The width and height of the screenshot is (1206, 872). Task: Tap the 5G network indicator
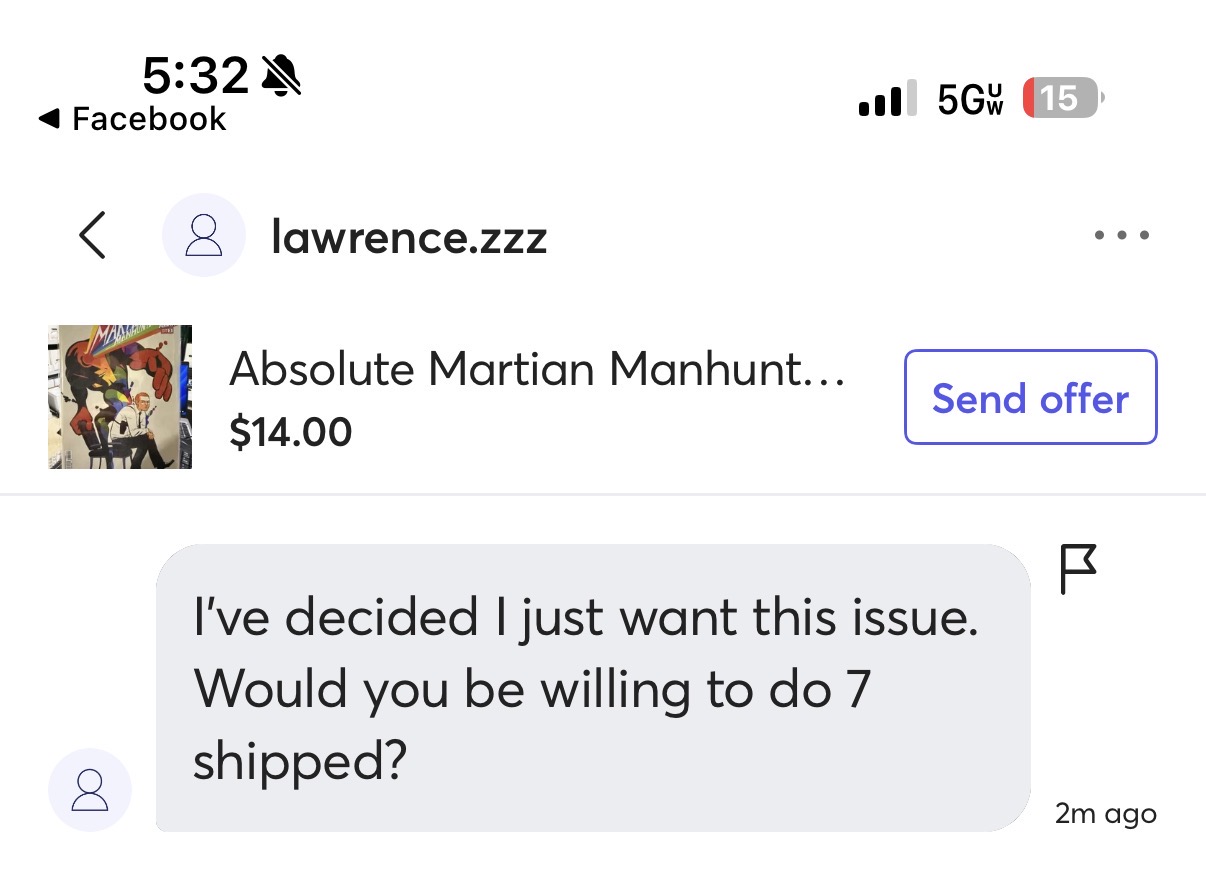(970, 99)
